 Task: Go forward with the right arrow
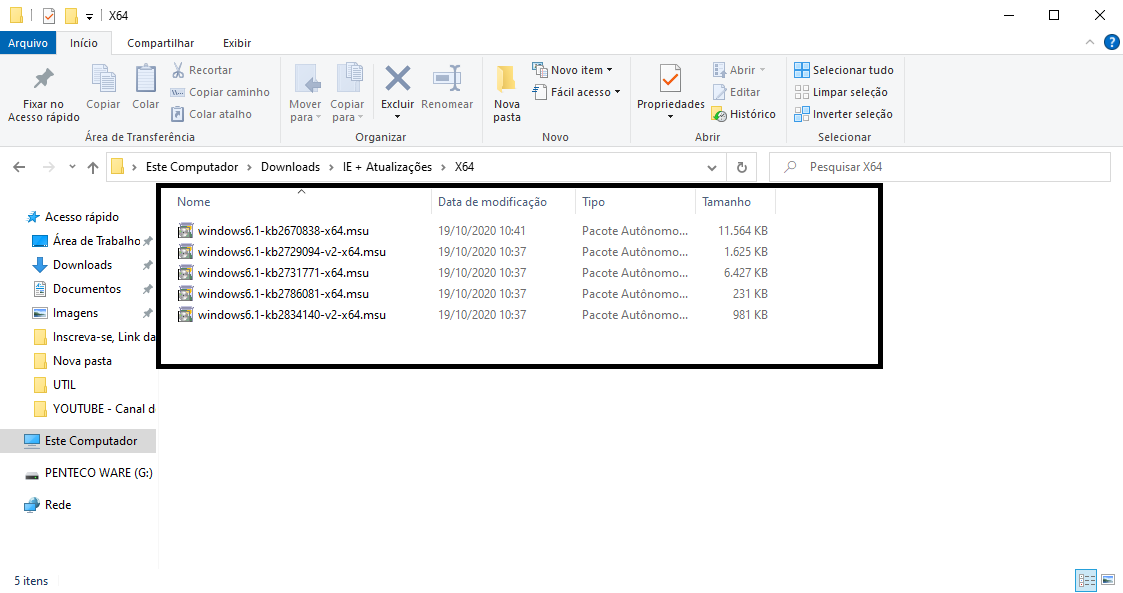point(49,167)
